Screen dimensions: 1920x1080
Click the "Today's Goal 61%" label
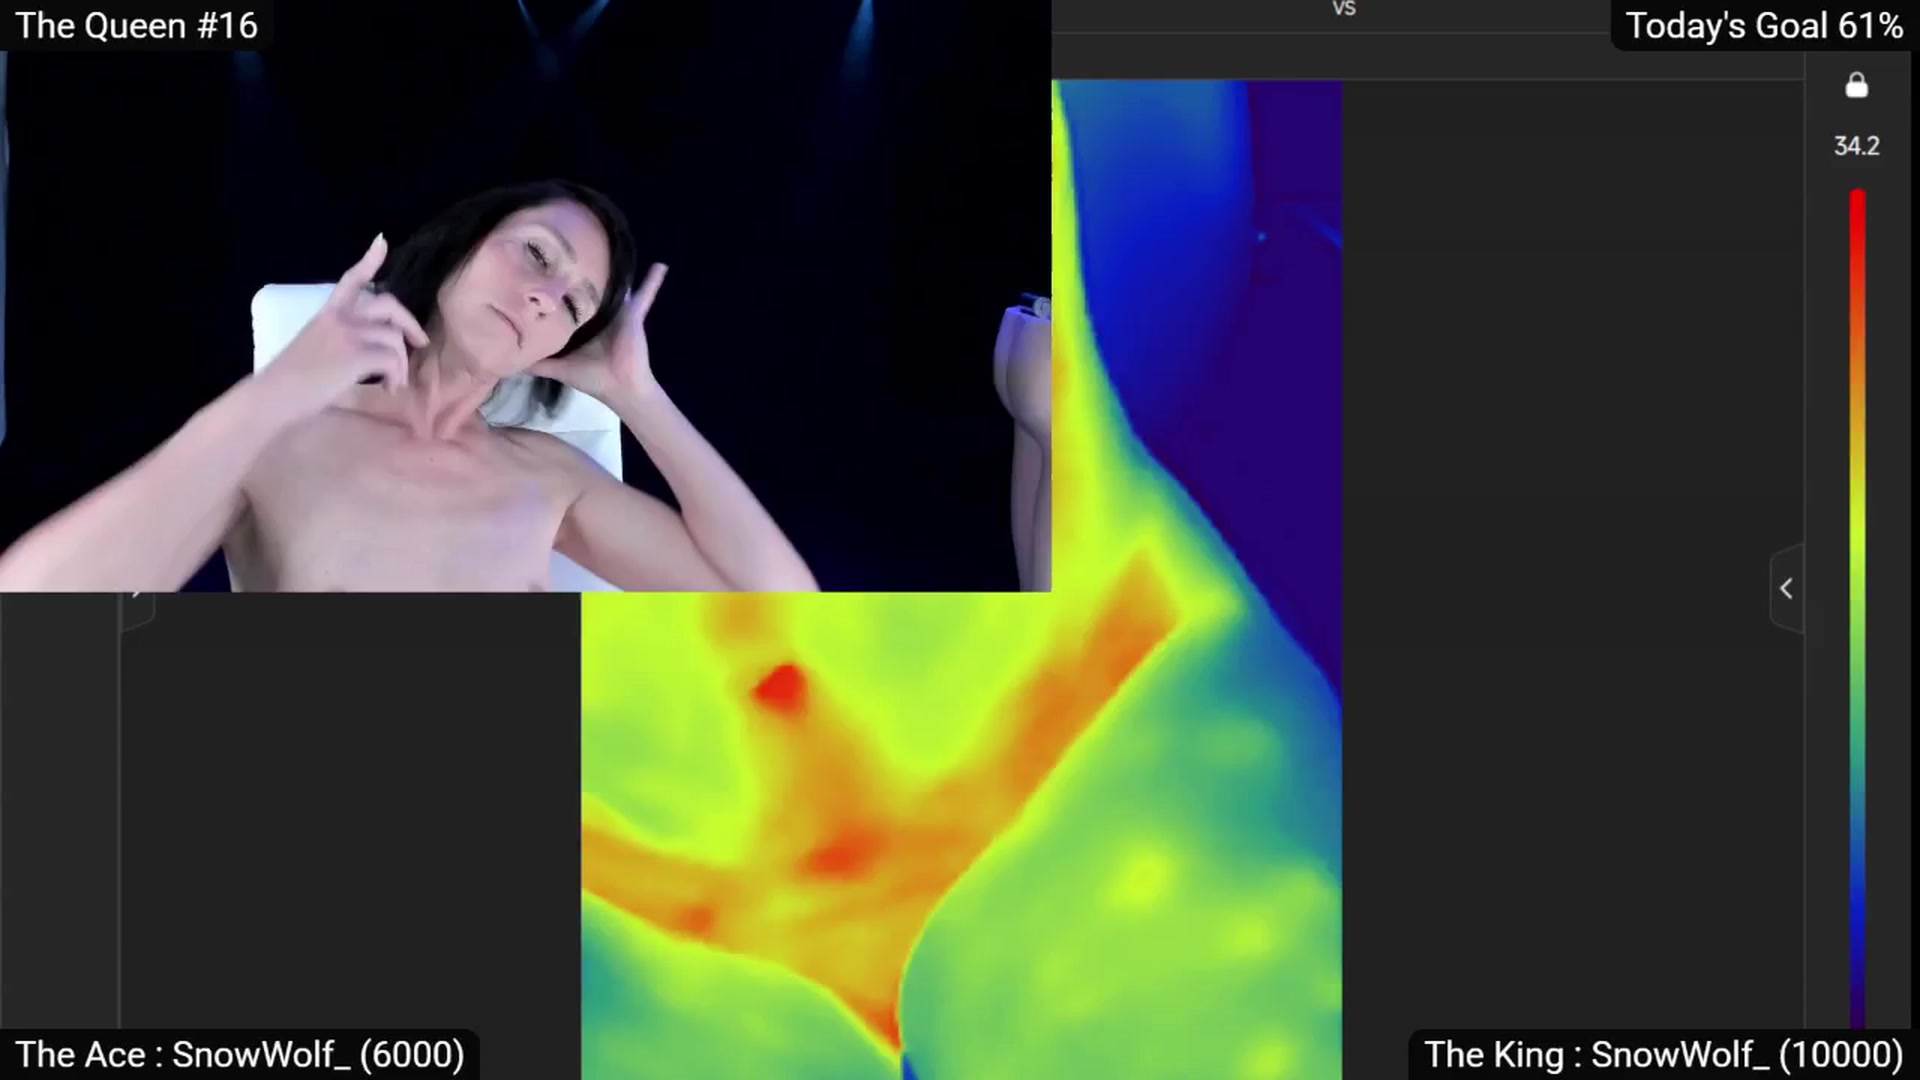(1764, 26)
